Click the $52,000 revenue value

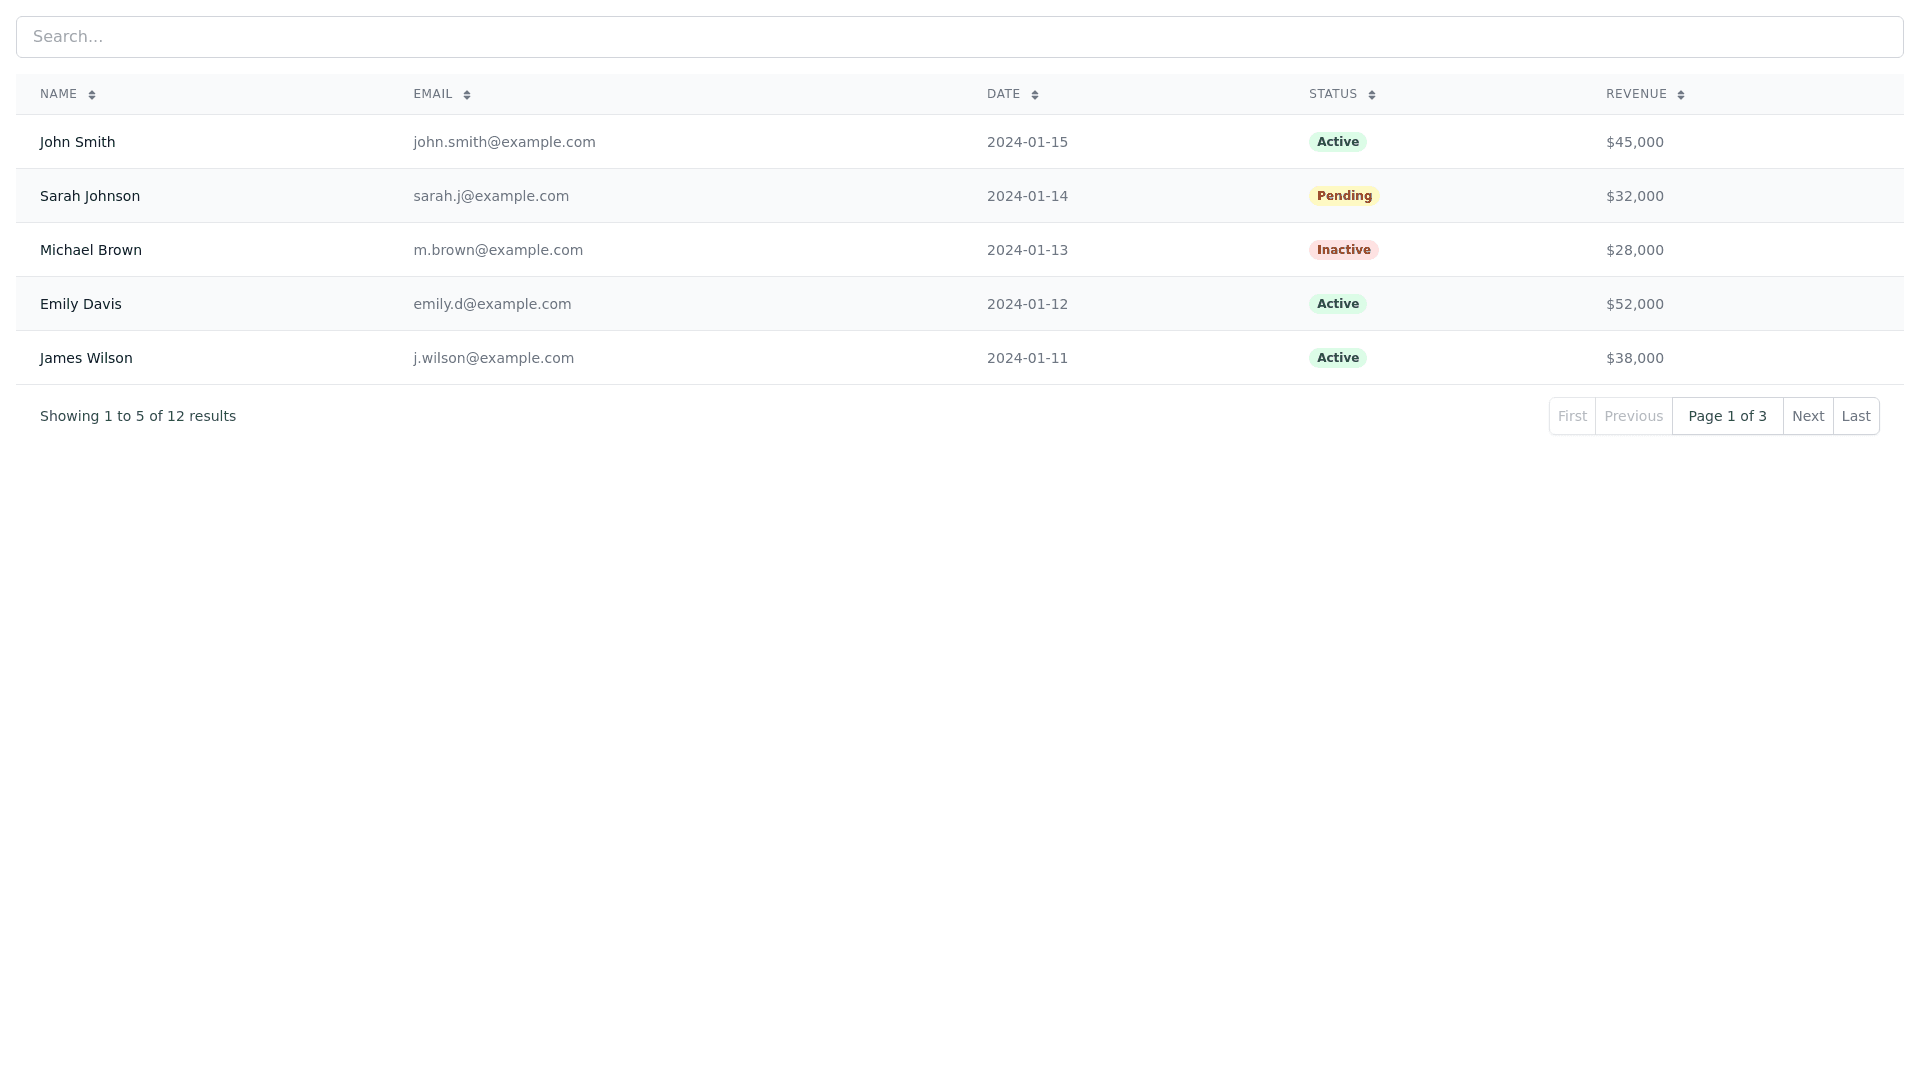click(1635, 304)
